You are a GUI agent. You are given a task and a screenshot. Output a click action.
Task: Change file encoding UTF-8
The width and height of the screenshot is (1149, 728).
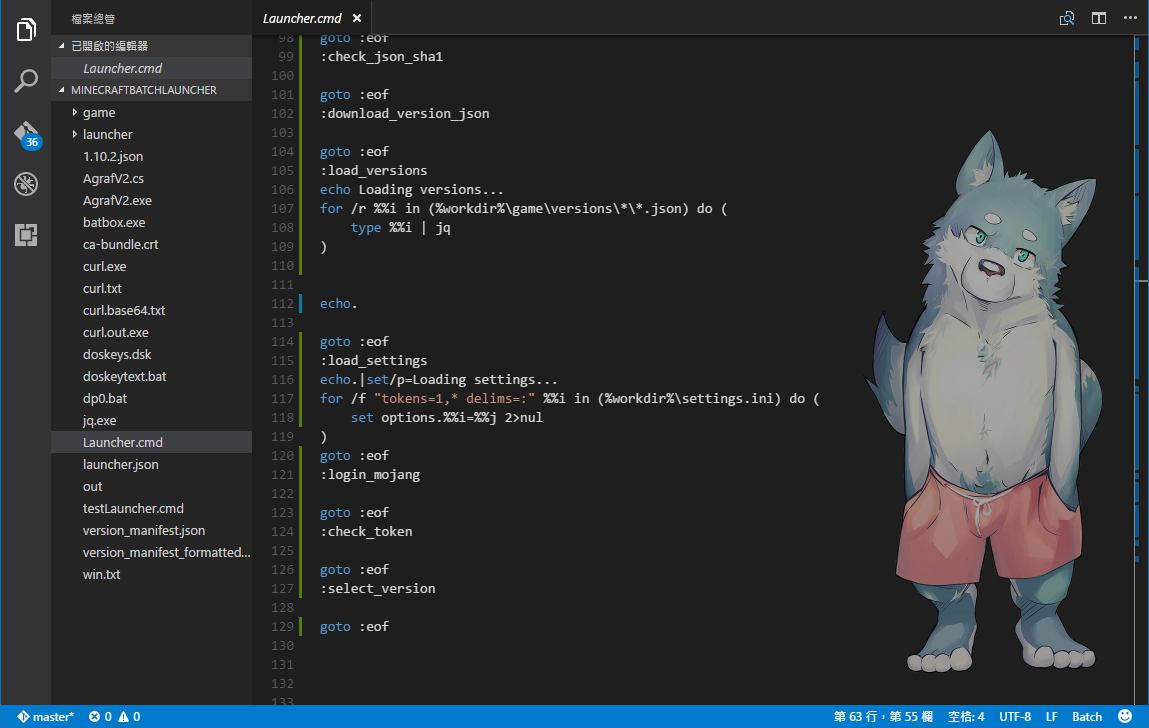pyautogui.click(x=1015, y=716)
